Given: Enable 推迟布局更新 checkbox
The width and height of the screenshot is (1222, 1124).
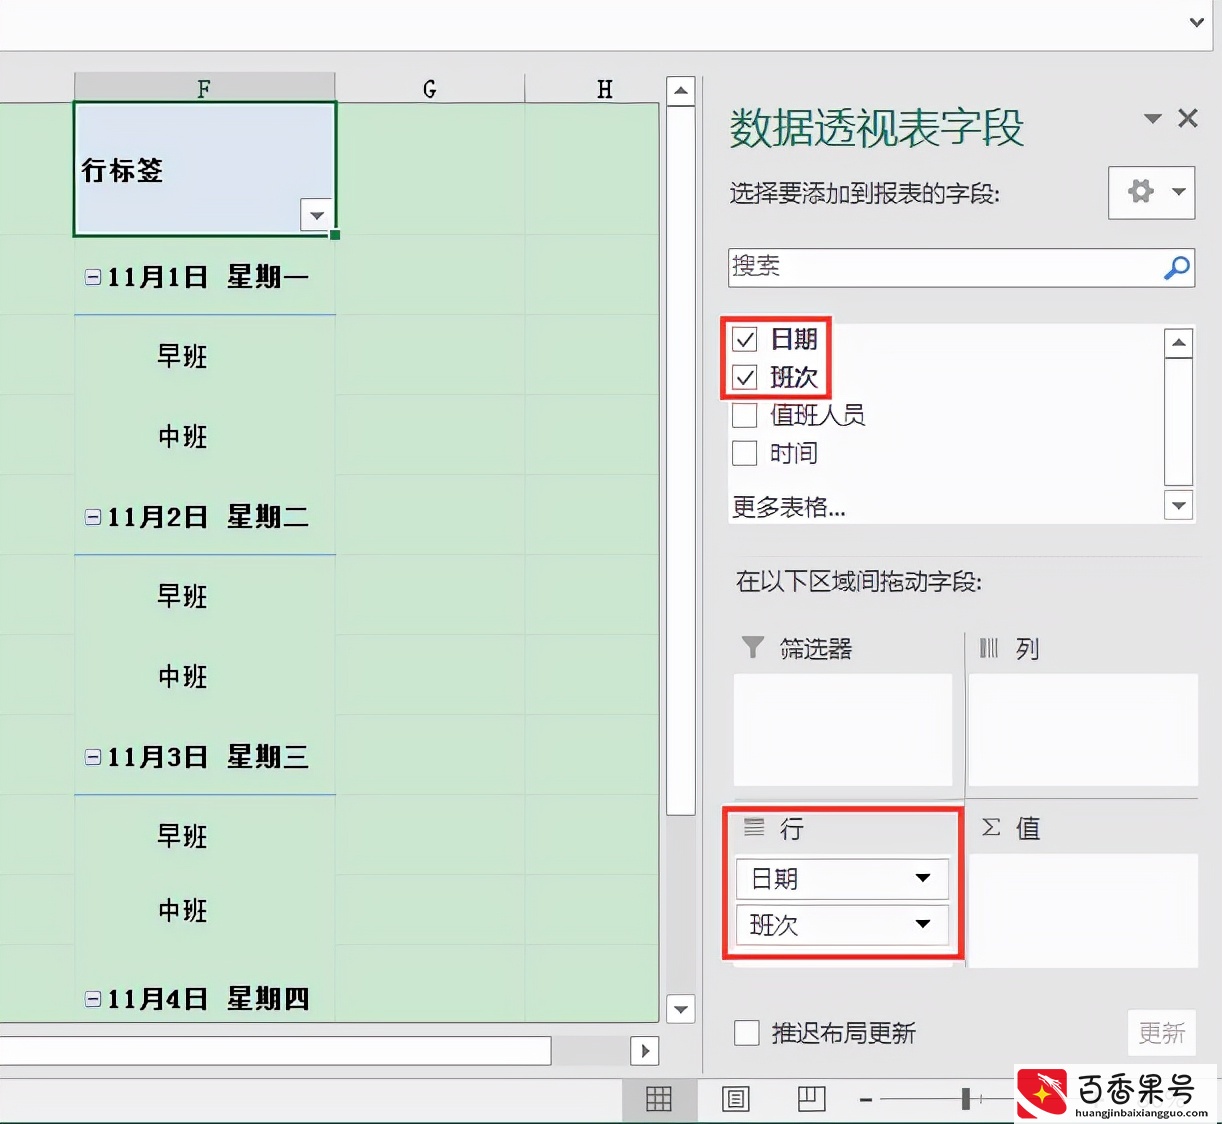Looking at the screenshot, I should pyautogui.click(x=747, y=1032).
